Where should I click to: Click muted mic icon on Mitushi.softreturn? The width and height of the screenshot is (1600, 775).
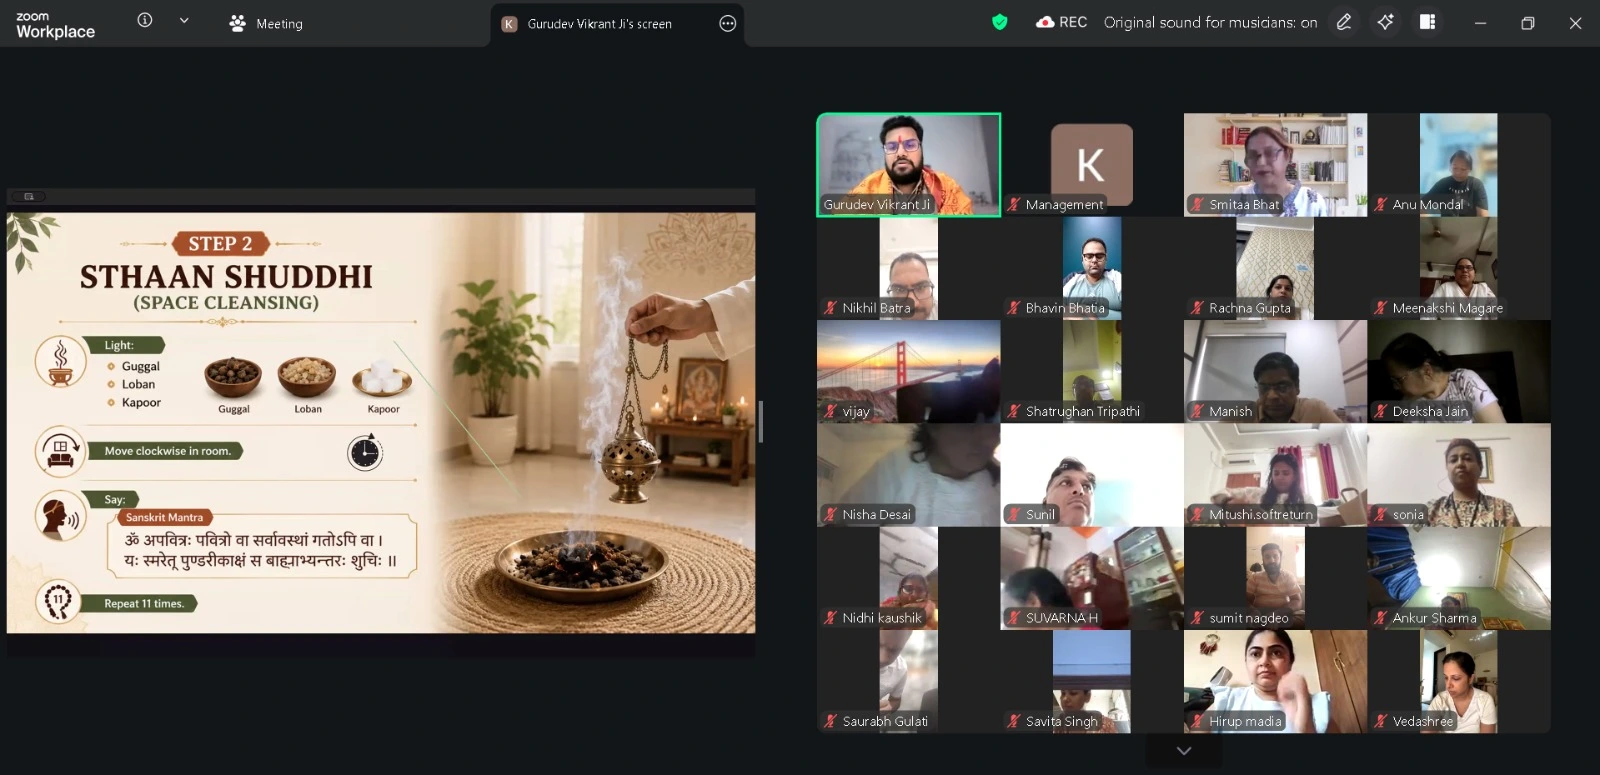[1197, 515]
